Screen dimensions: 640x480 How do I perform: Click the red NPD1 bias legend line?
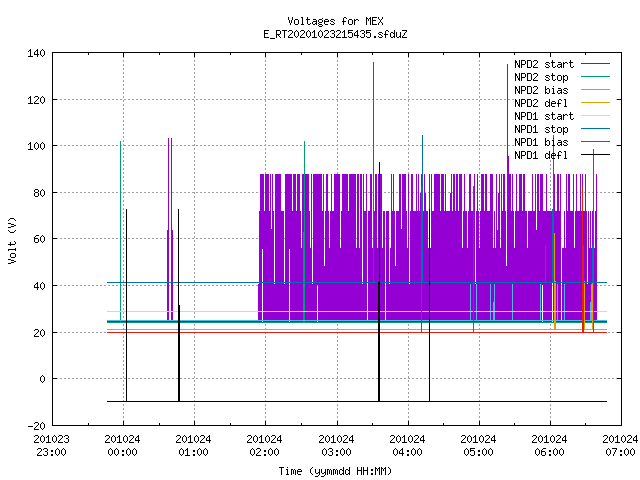[595, 142]
